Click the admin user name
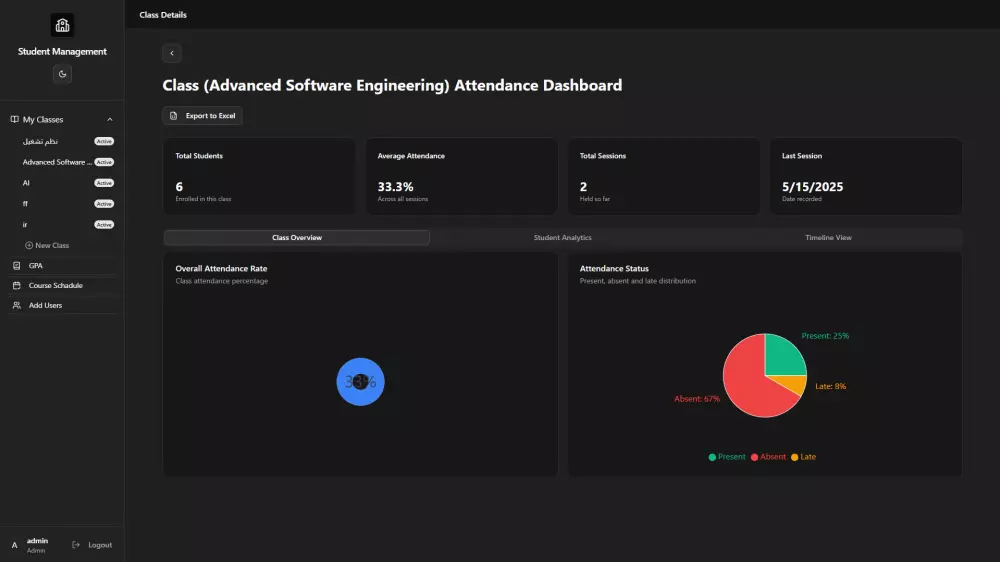The width and height of the screenshot is (1000, 562). coord(37,540)
